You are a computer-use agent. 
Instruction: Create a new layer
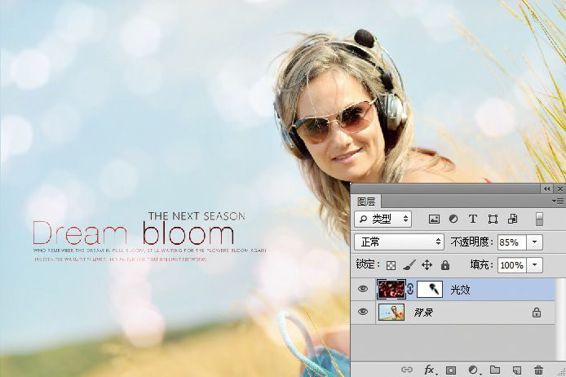[x=517, y=370]
